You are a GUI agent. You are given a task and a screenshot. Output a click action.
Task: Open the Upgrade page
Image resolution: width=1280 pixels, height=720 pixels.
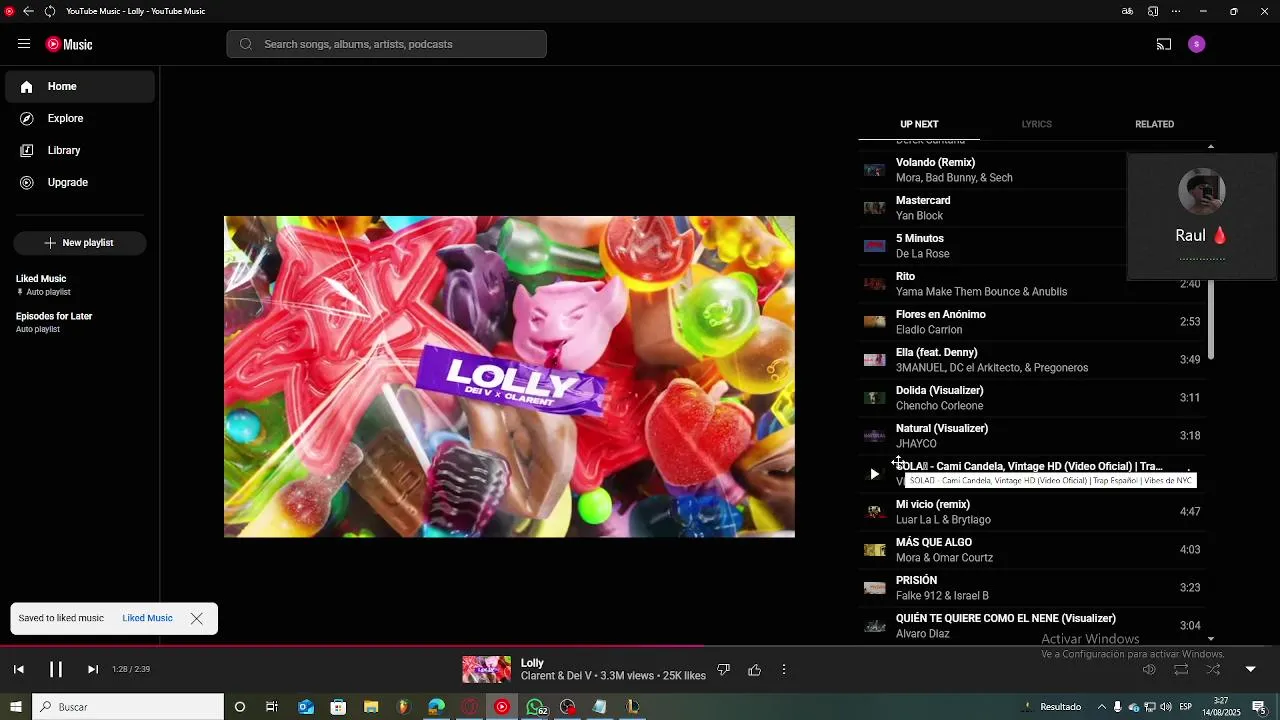(80, 183)
